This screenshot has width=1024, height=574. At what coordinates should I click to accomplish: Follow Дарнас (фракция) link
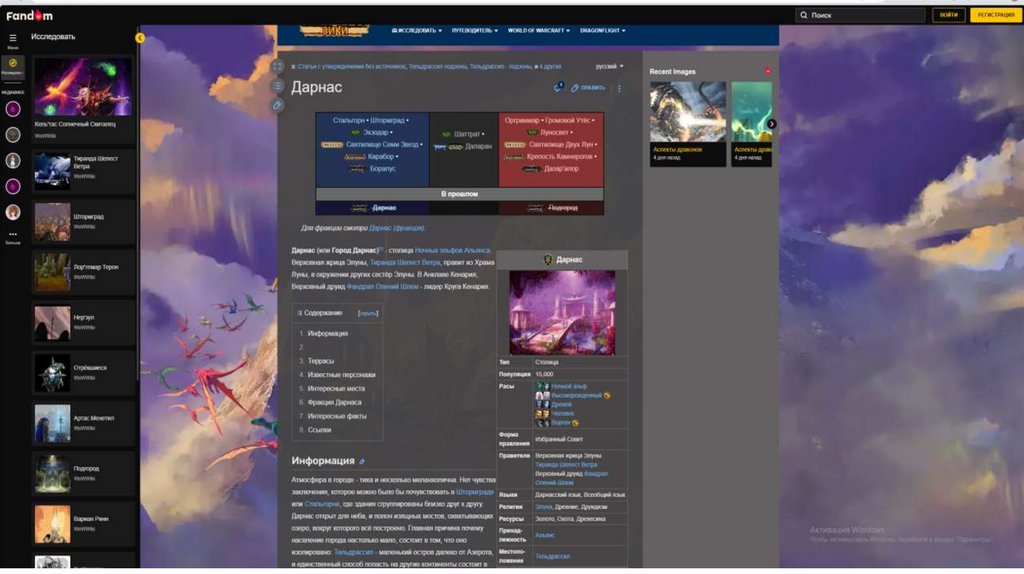pos(396,228)
